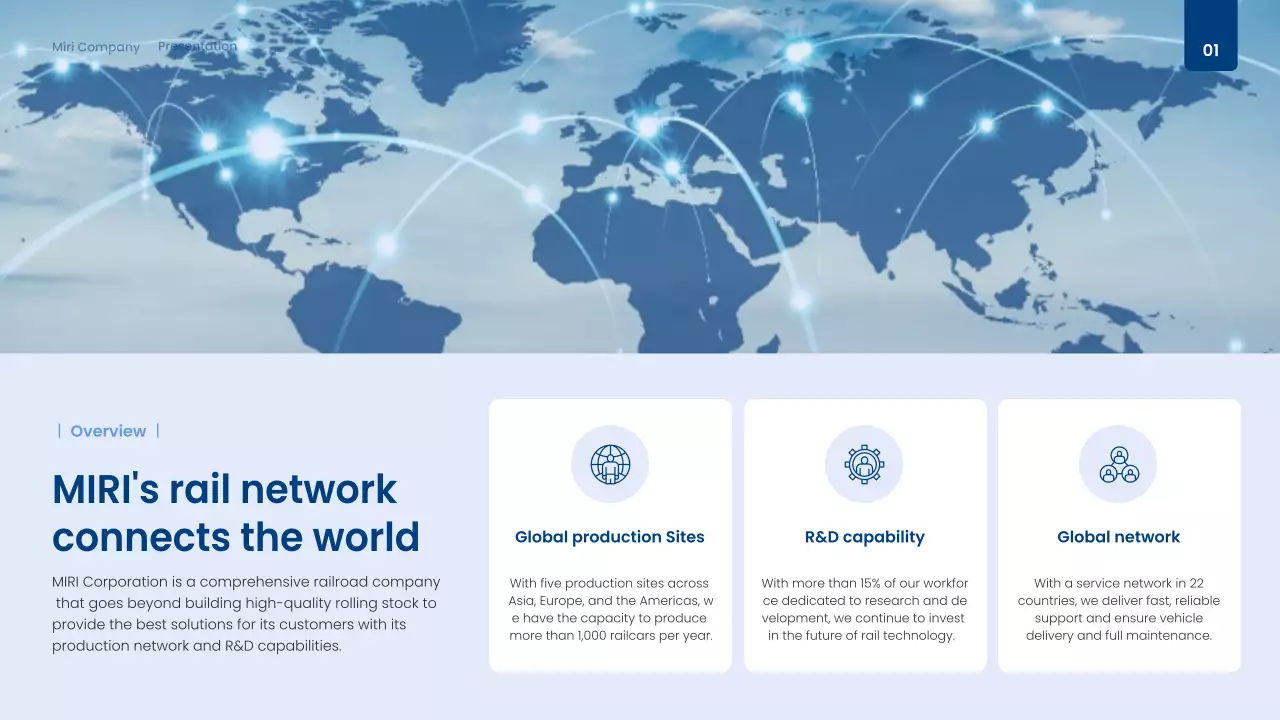1280x720 pixels.
Task: Select the MIRI Corporation intro paragraph
Action: click(x=246, y=614)
